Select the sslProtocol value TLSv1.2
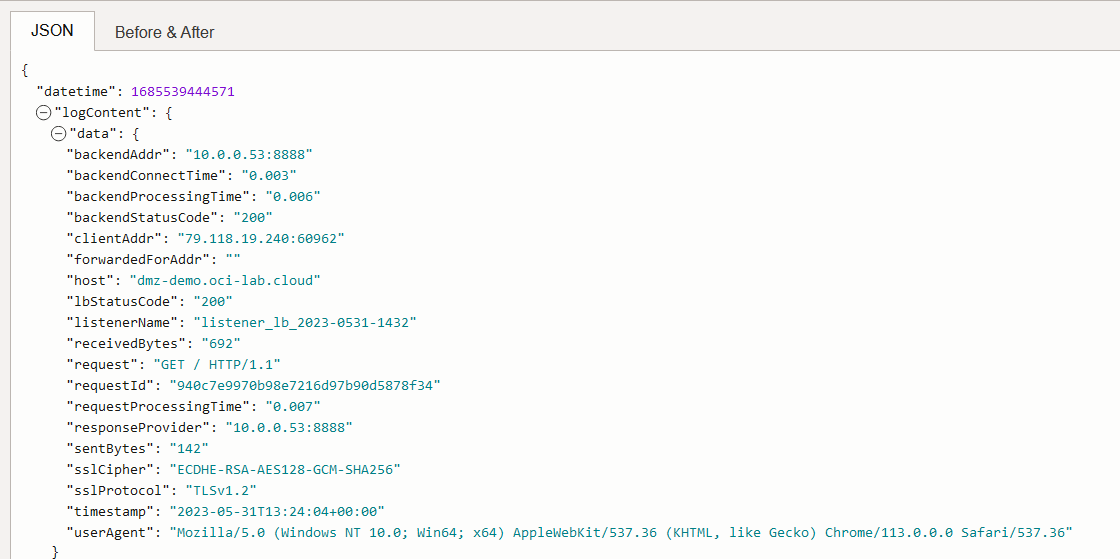This screenshot has height=559, width=1120. [x=220, y=491]
